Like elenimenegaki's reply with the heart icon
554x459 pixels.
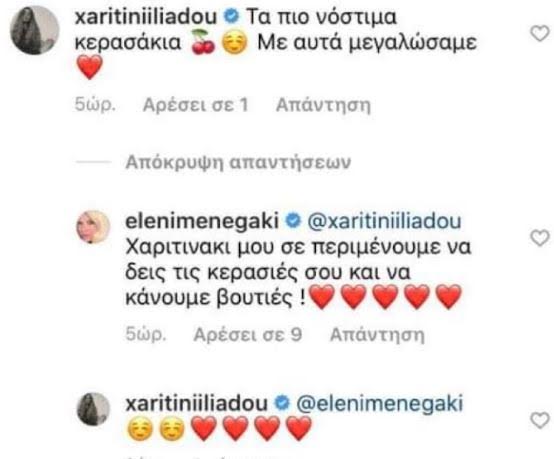(x=540, y=237)
